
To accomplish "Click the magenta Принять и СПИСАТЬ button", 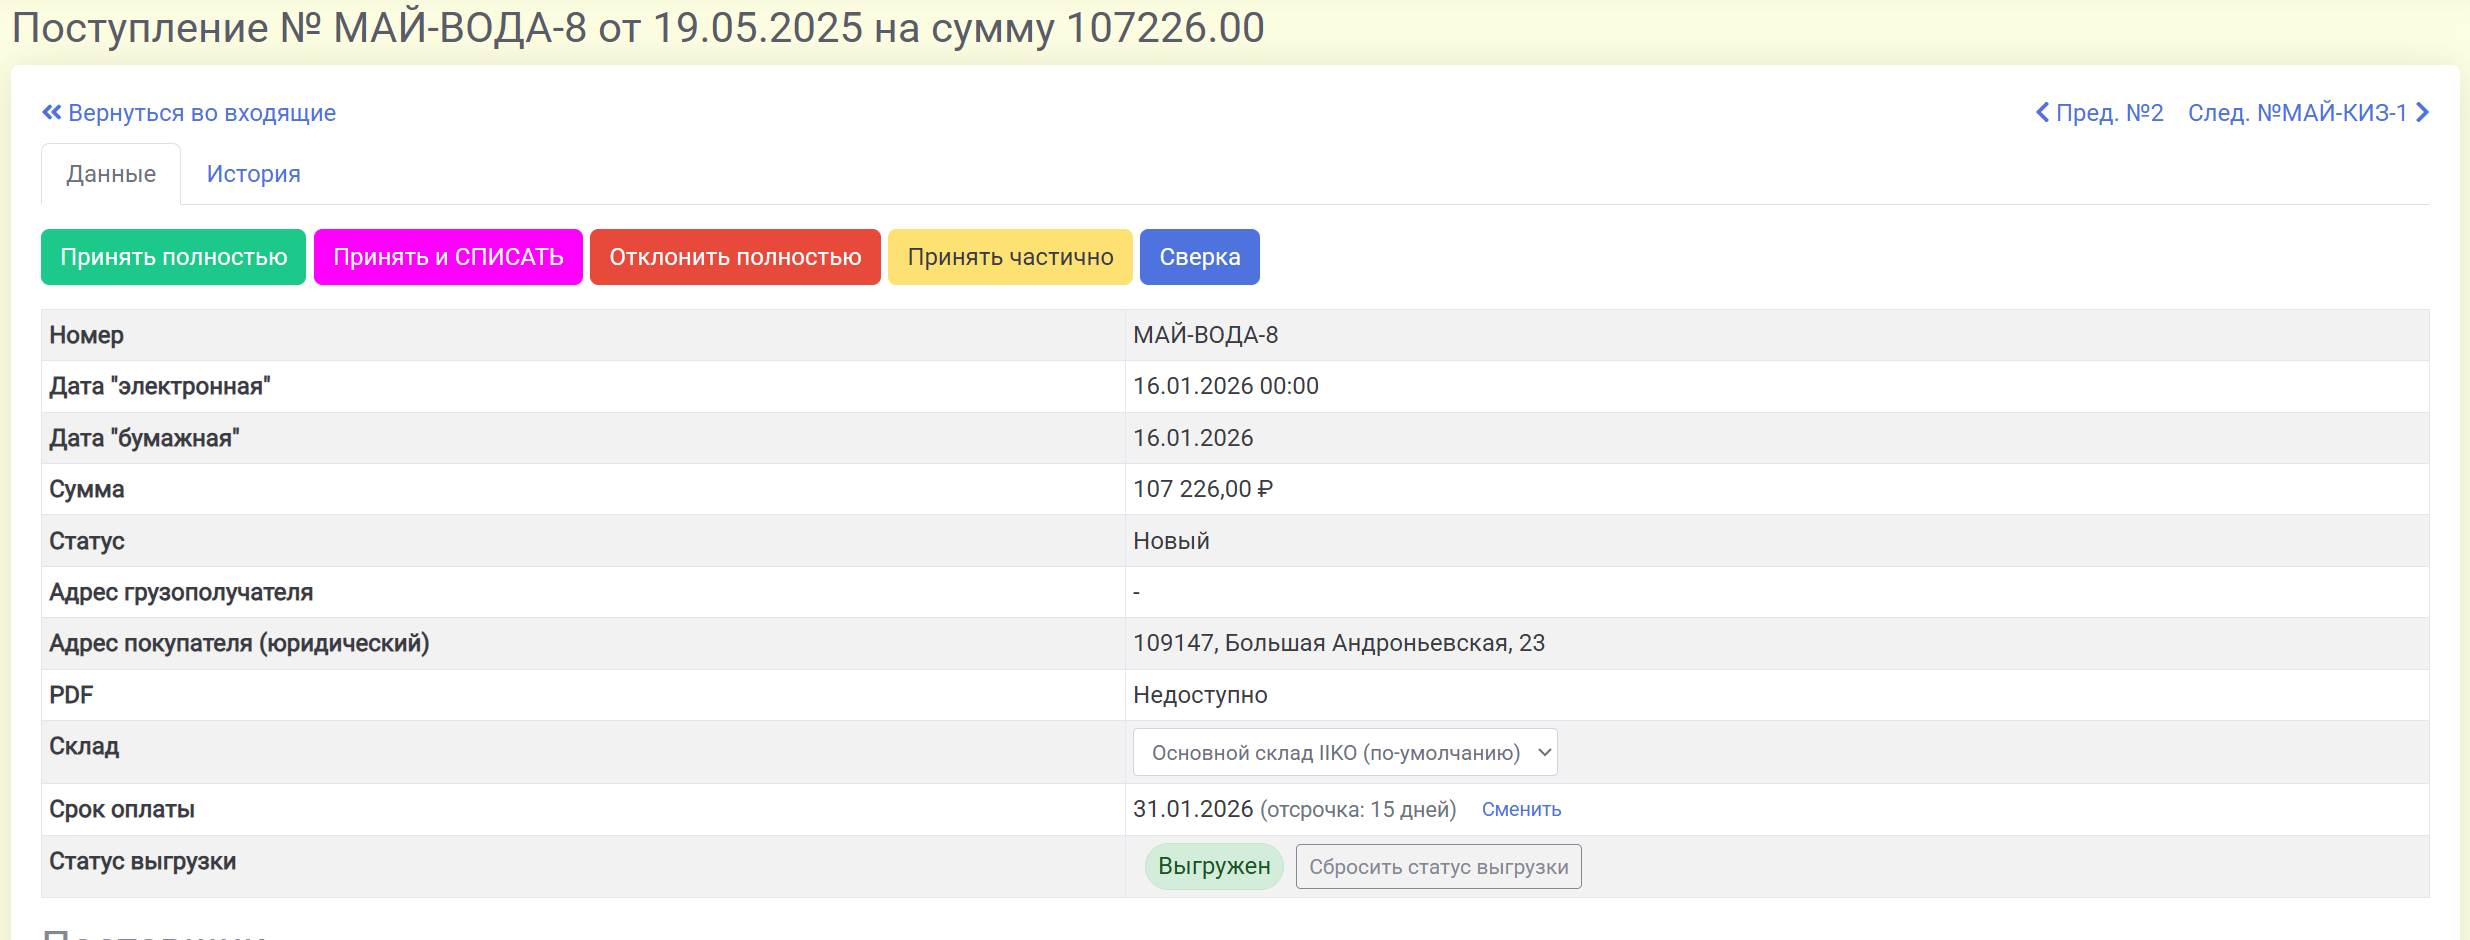I will (448, 257).
